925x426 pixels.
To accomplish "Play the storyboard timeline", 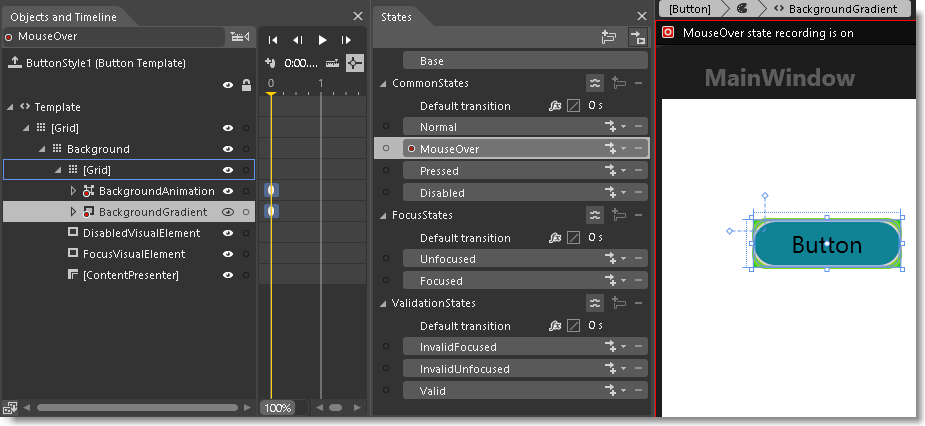I will point(322,40).
